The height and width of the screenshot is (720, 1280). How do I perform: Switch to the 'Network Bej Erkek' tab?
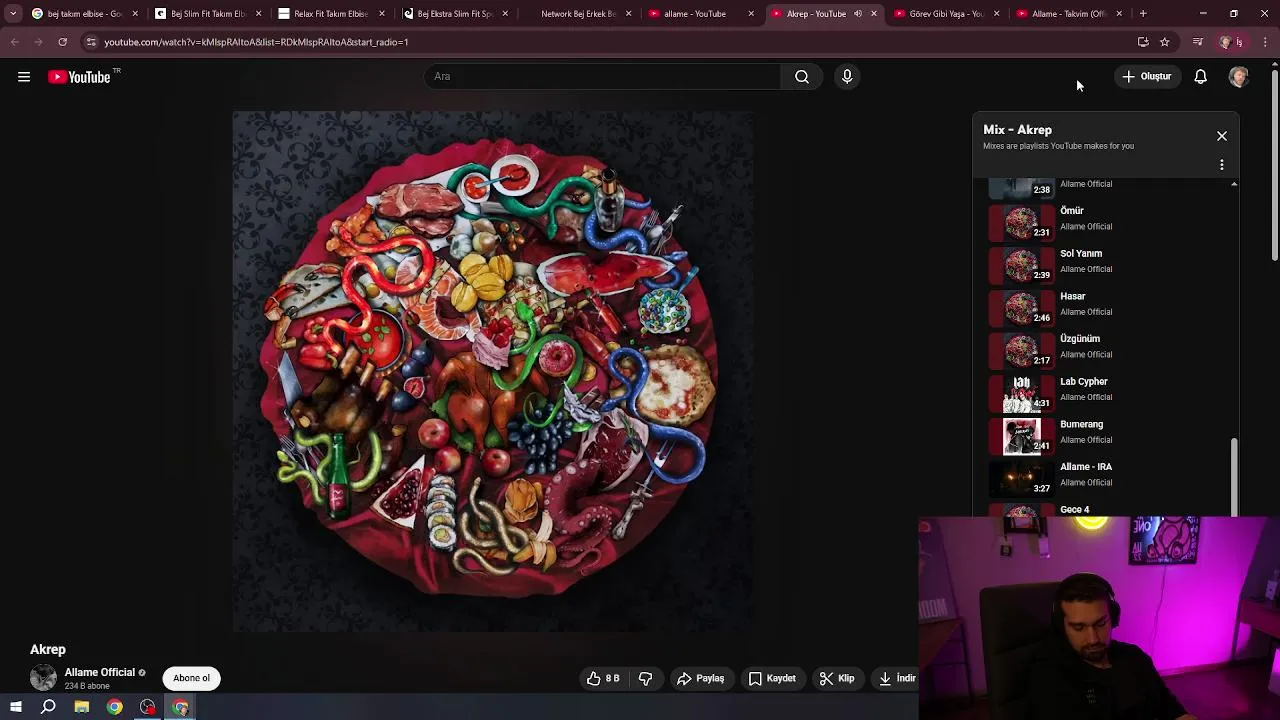[x=577, y=14]
